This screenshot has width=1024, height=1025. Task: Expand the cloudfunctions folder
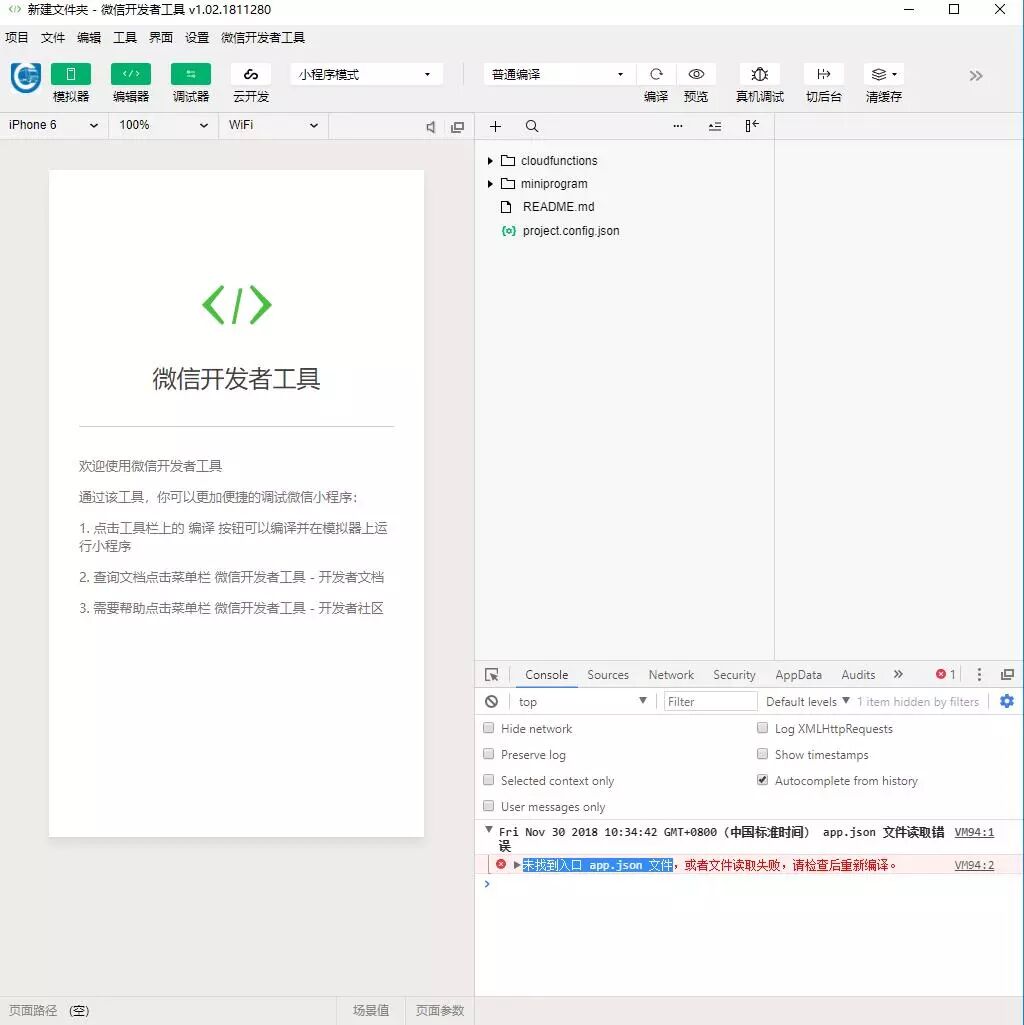pyautogui.click(x=490, y=161)
